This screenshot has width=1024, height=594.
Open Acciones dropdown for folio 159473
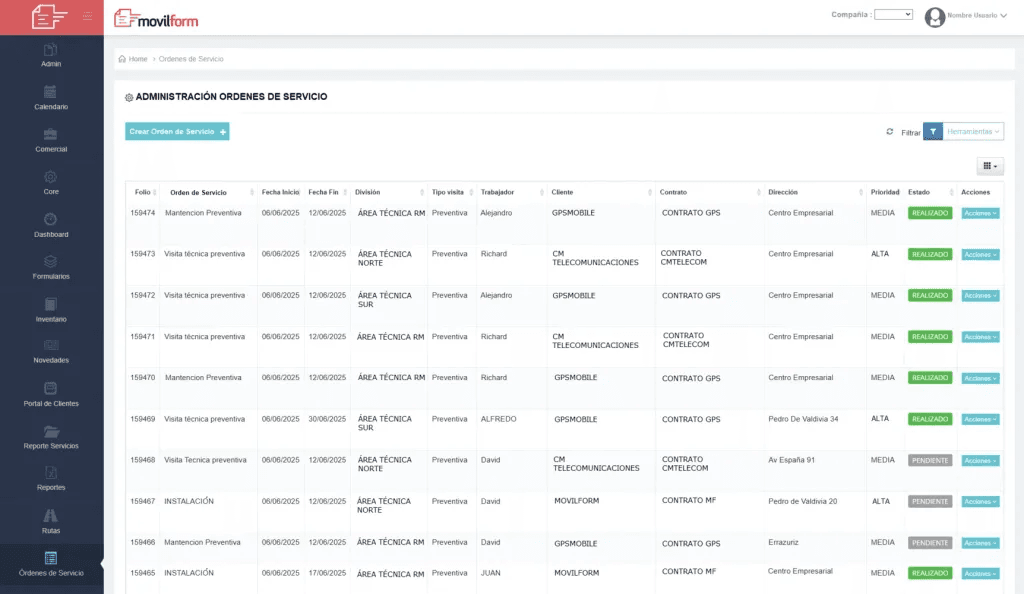tap(980, 255)
